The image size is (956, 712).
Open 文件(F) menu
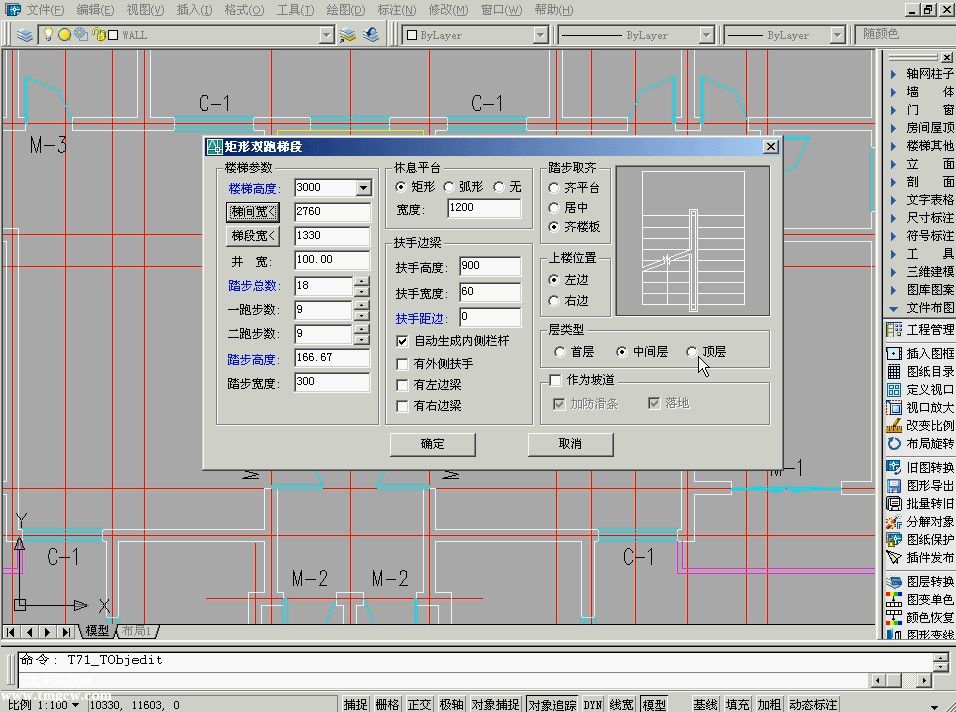pos(45,10)
